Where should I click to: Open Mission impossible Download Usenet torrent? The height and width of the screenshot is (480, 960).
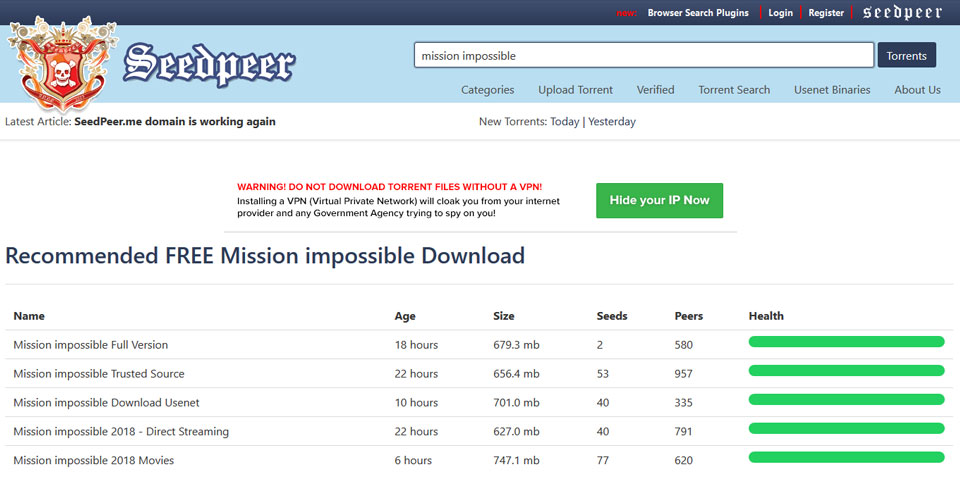(107, 403)
